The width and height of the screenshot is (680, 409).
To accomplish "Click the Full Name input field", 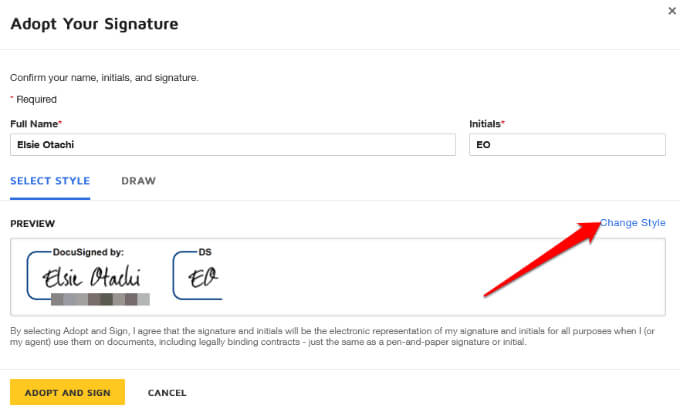I will tap(218, 145).
